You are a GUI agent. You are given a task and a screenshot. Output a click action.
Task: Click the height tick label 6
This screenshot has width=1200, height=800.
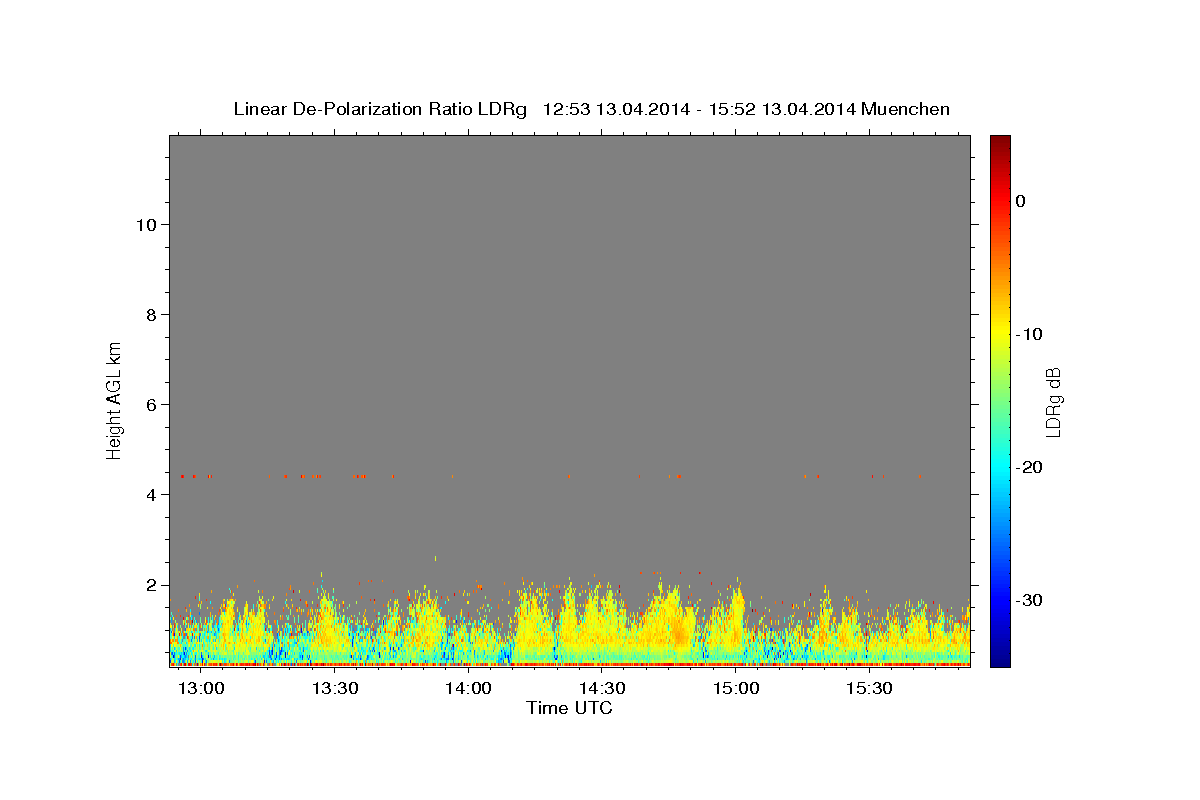151,405
